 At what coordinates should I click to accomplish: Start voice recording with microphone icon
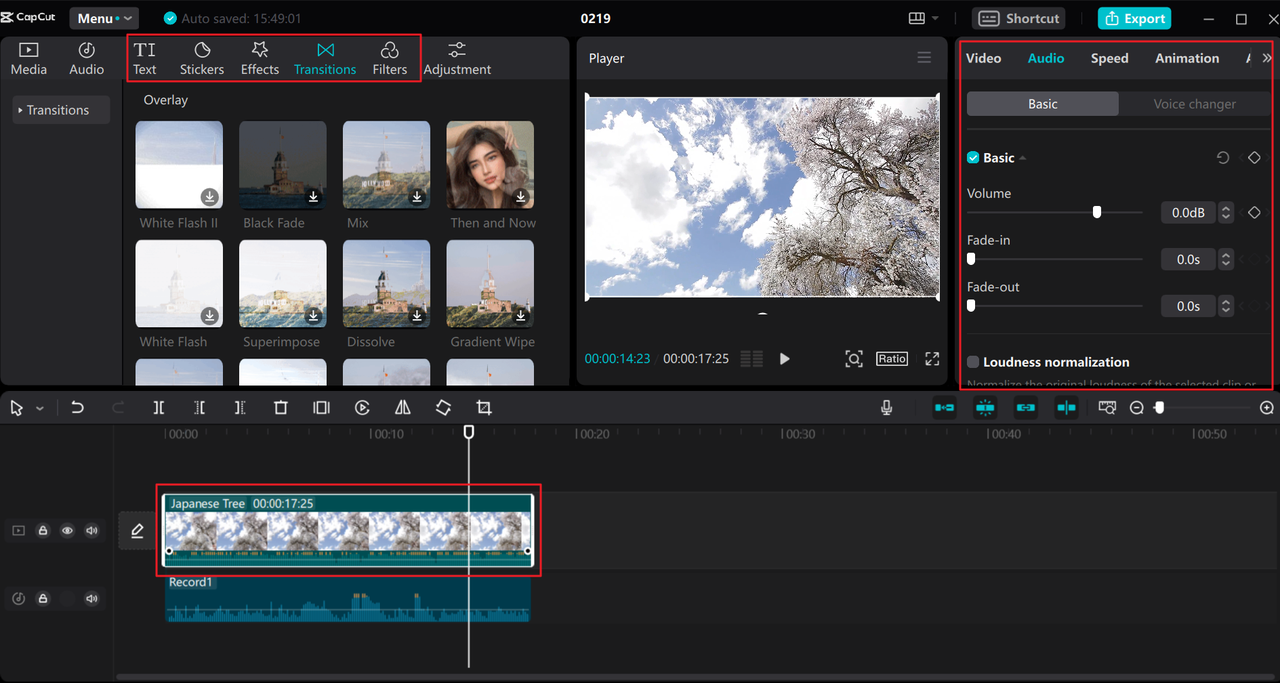[886, 408]
